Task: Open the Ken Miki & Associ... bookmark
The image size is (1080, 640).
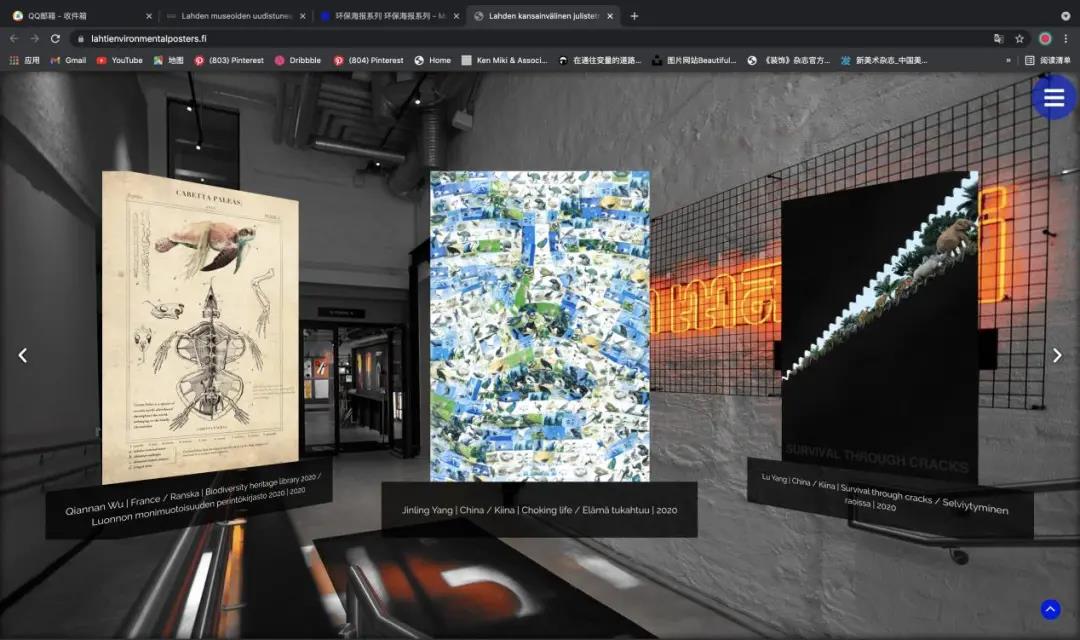Action: pos(505,61)
